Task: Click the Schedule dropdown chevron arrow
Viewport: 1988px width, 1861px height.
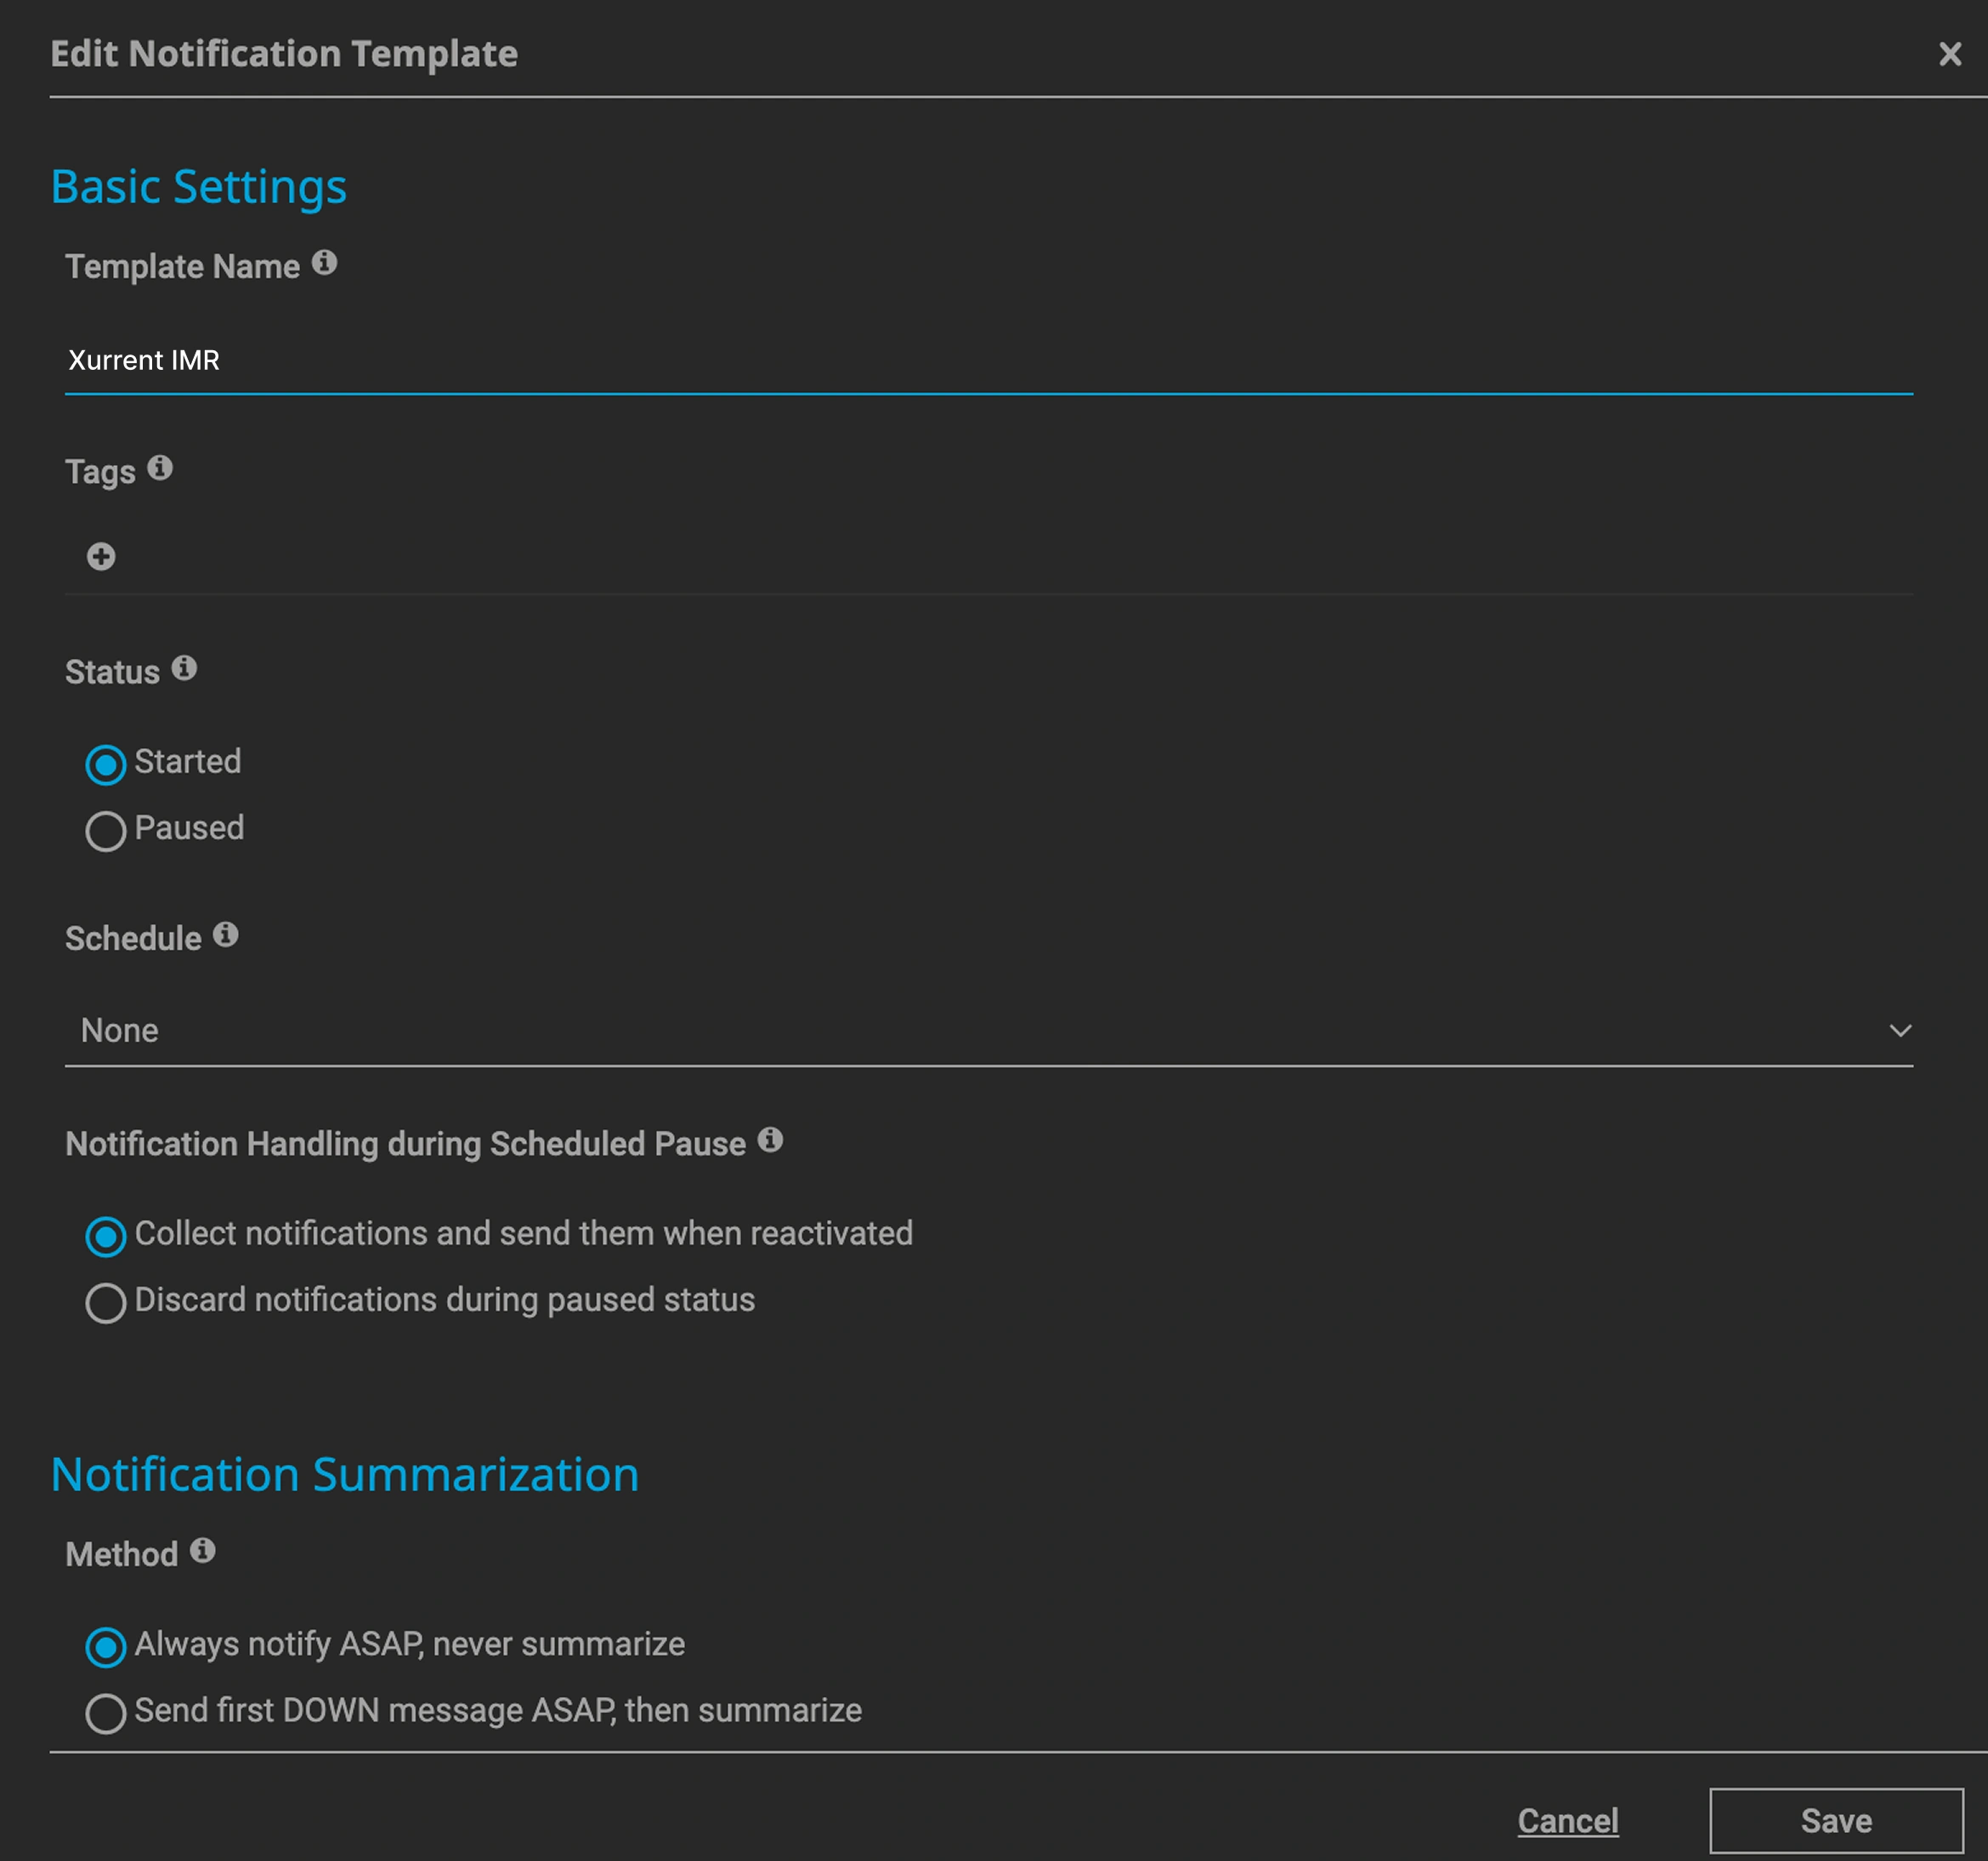Action: click(1900, 1031)
